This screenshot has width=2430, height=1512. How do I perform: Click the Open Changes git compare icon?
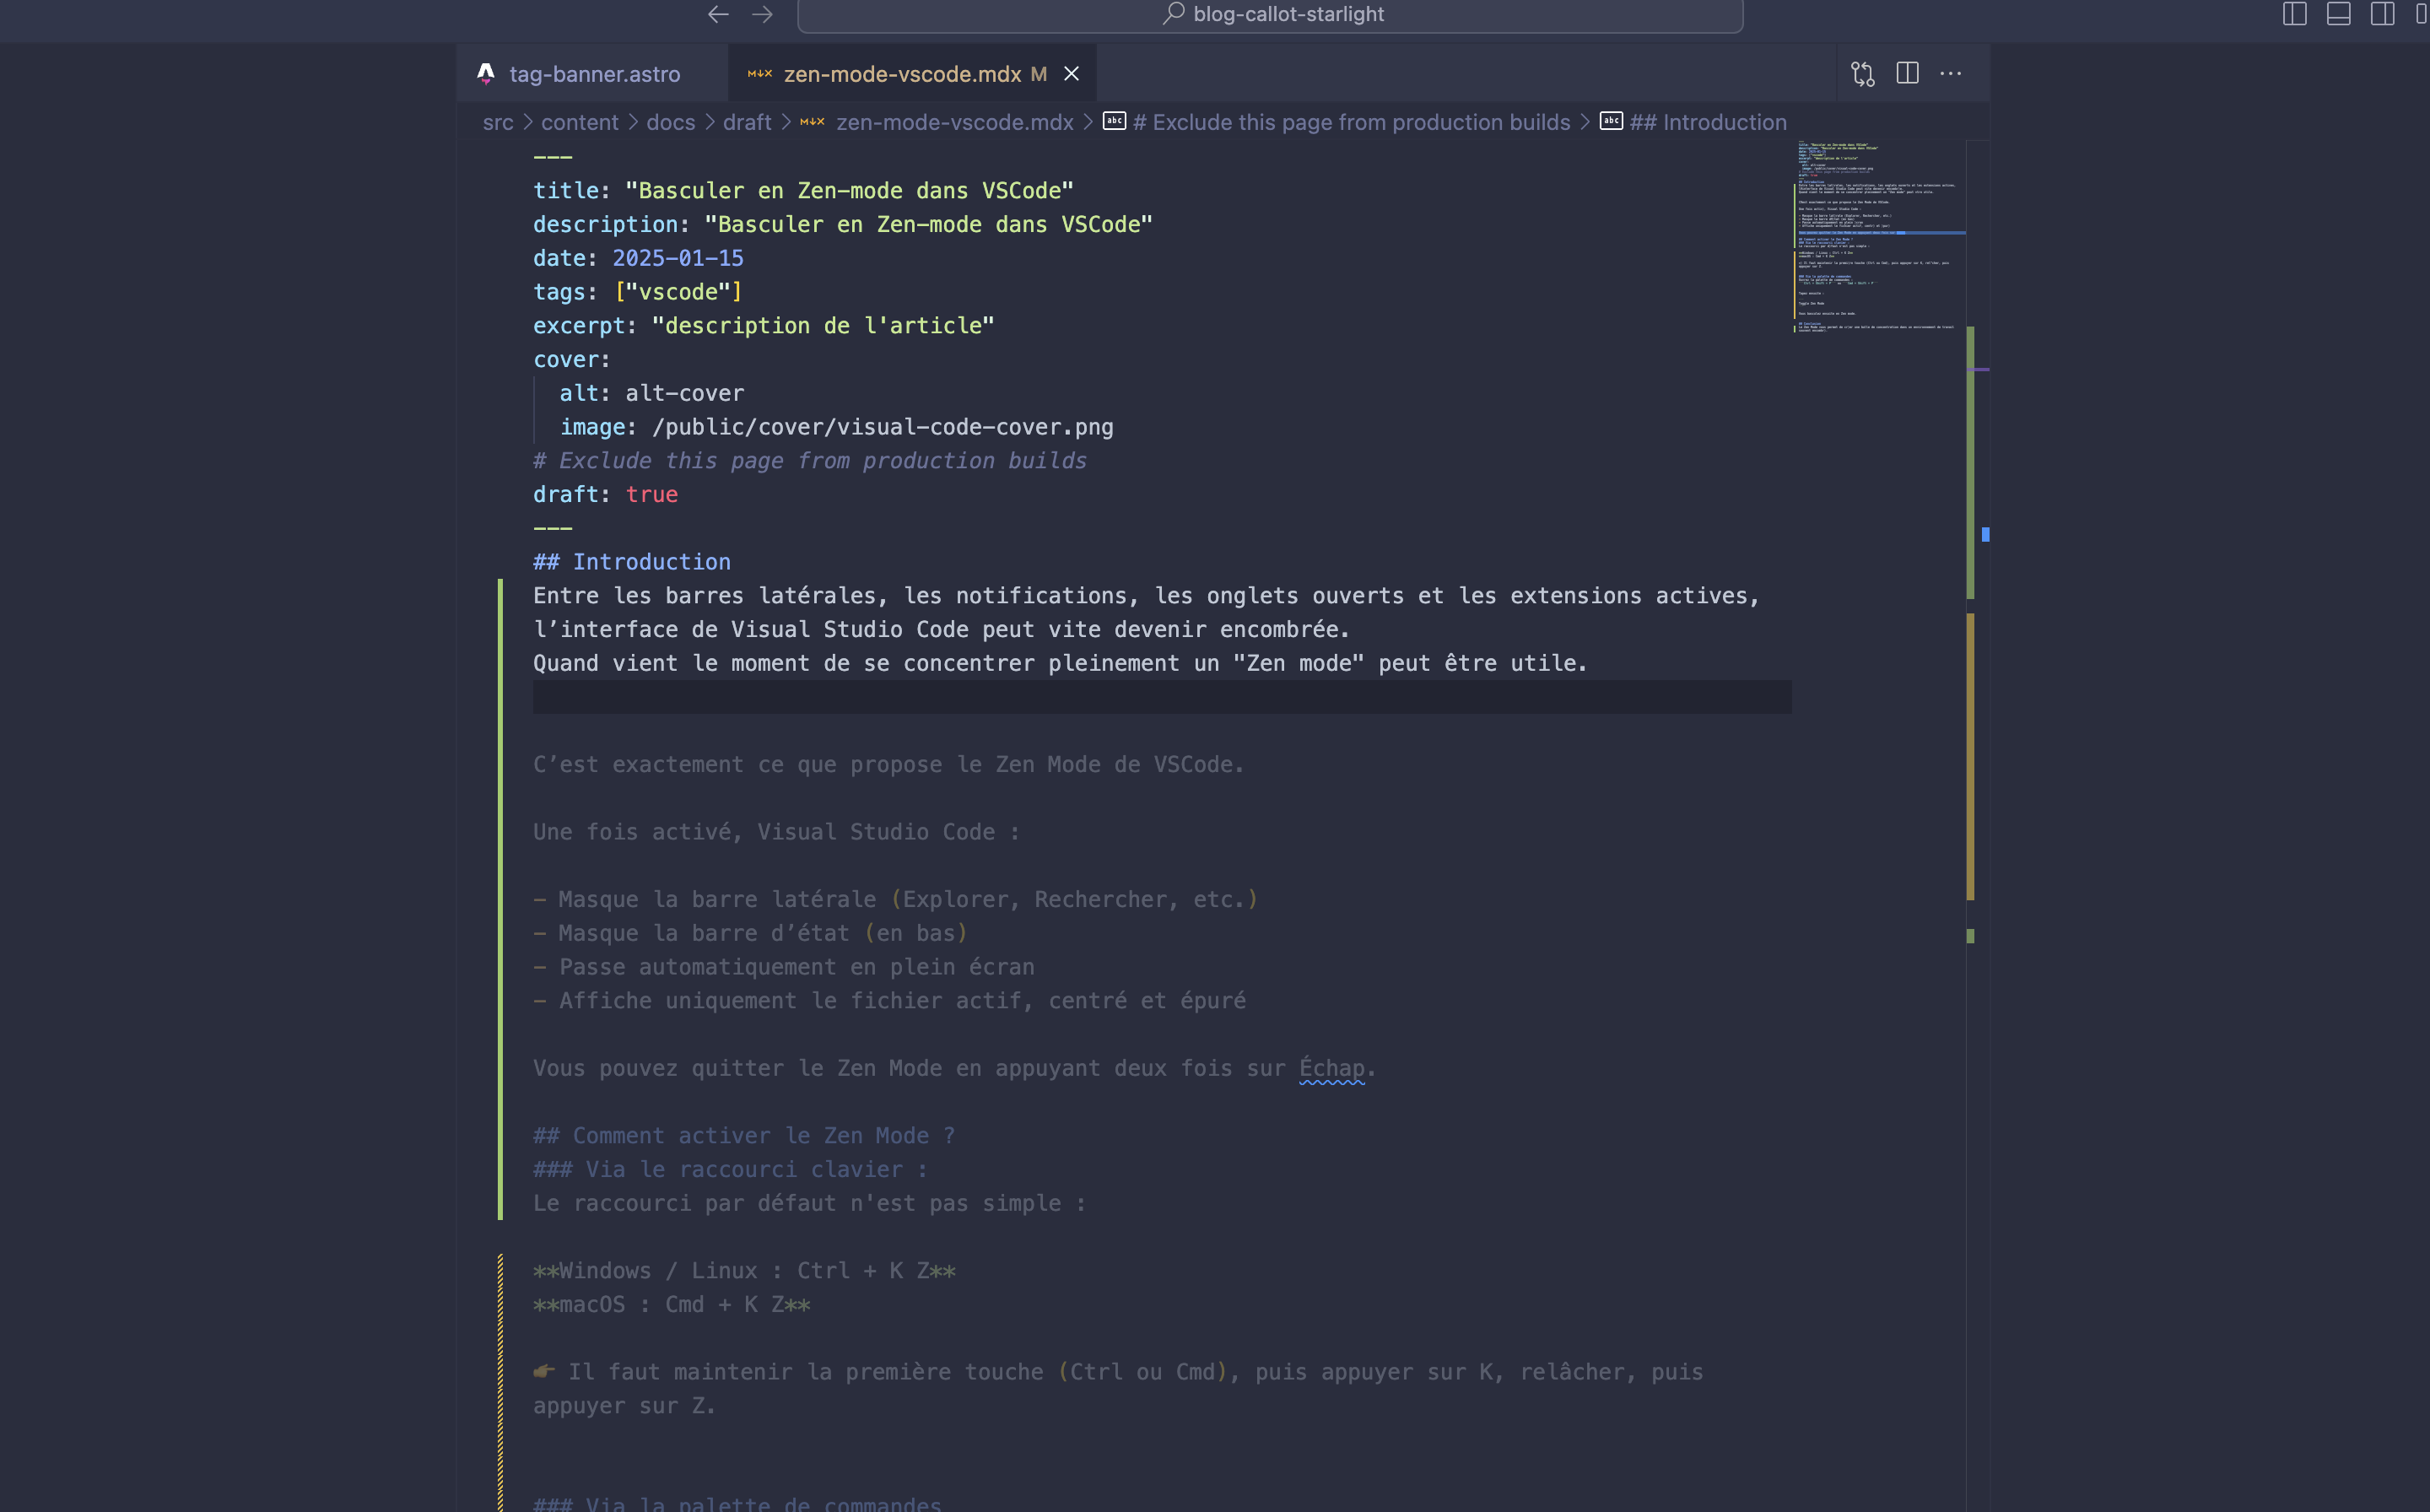coord(1862,74)
